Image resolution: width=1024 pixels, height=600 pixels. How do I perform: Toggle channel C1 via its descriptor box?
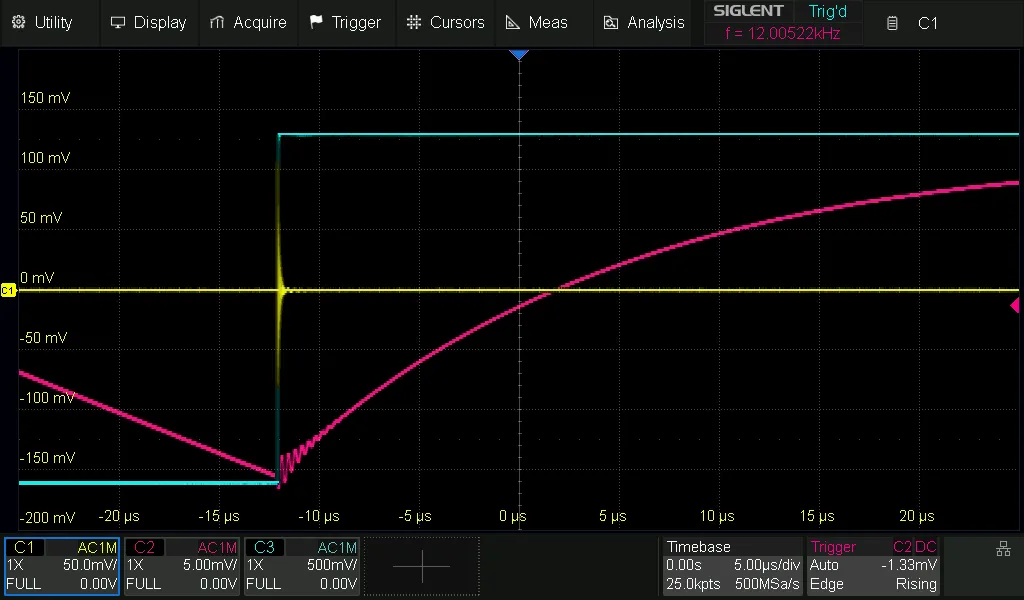pos(25,547)
